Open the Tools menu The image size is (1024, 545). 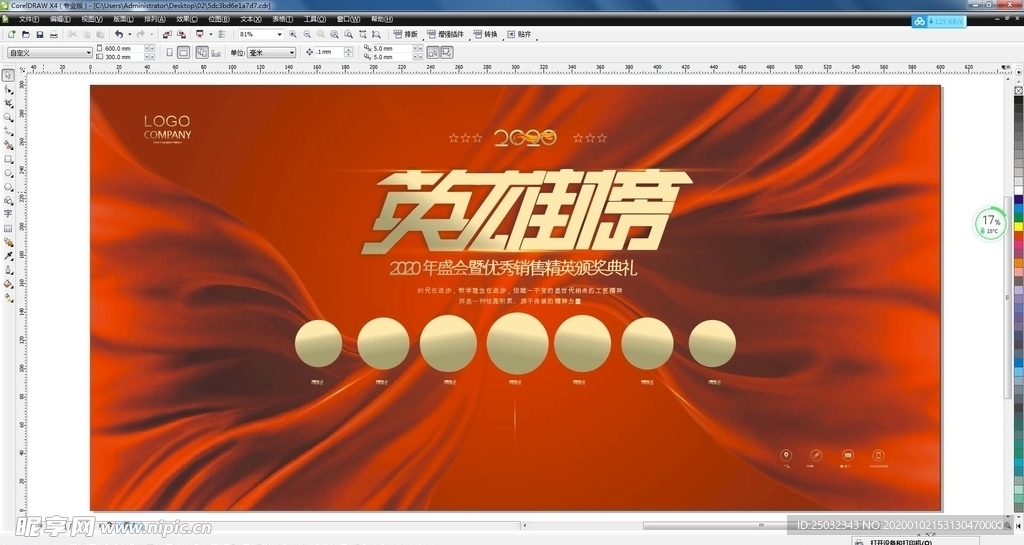click(315, 20)
